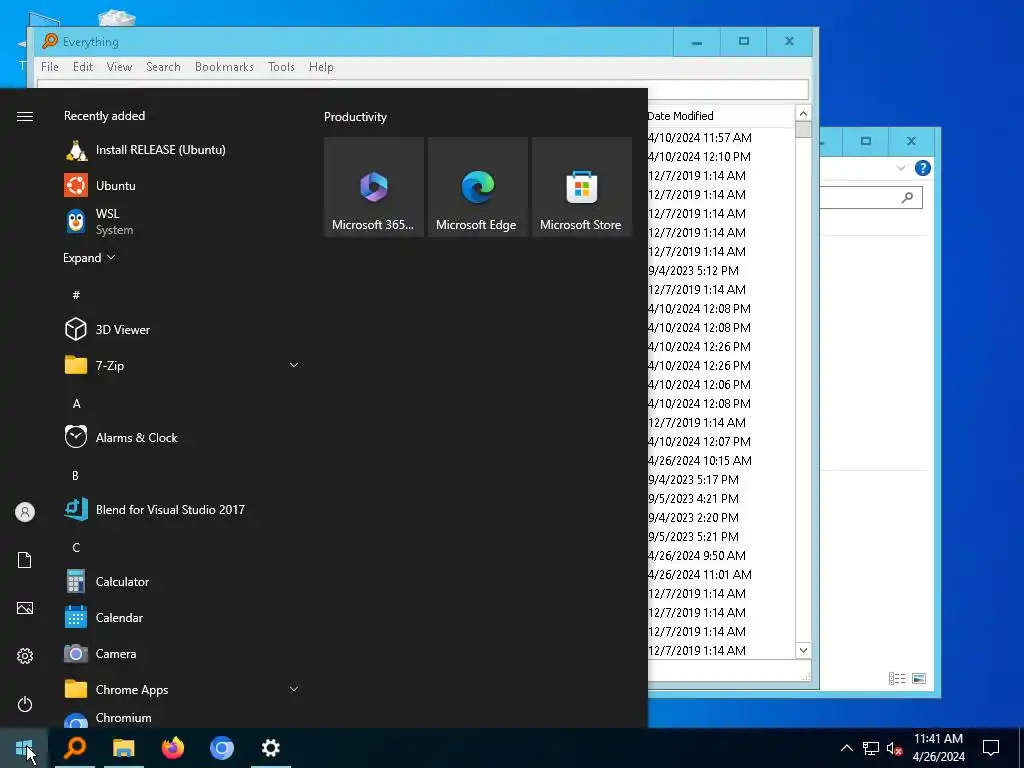Click the # section header
This screenshot has width=1024, height=768.
coord(76,295)
